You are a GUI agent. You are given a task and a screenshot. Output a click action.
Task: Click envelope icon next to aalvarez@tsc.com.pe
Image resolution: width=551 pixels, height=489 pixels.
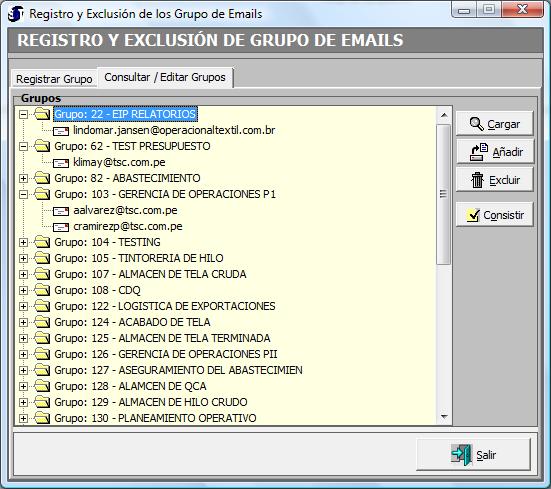pos(61,211)
